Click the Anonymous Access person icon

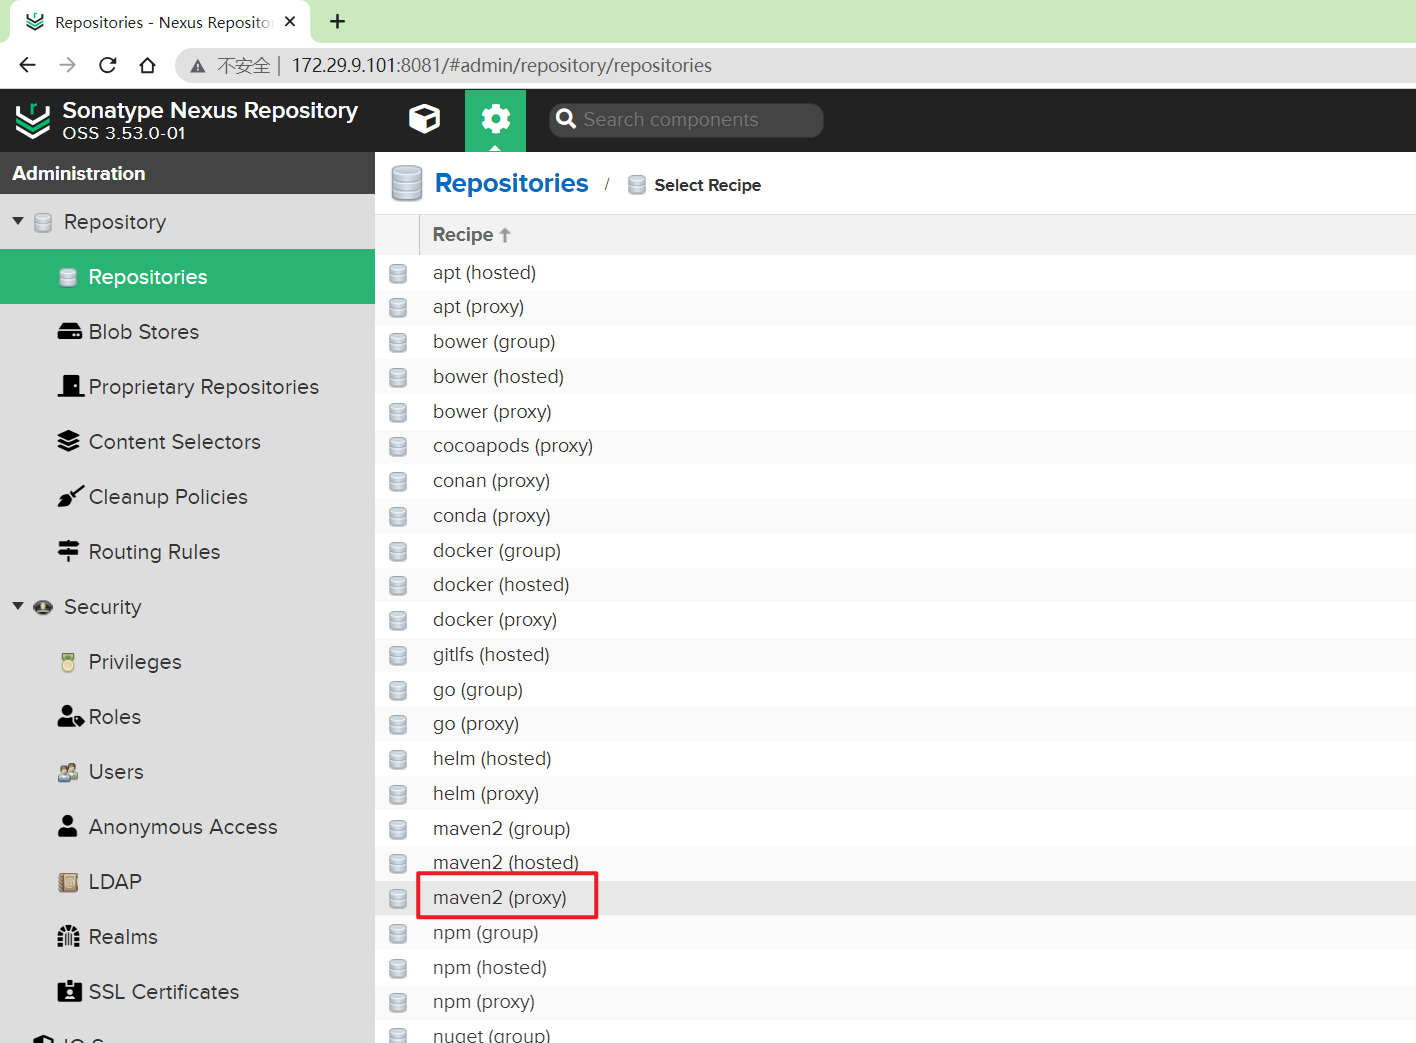click(68, 826)
